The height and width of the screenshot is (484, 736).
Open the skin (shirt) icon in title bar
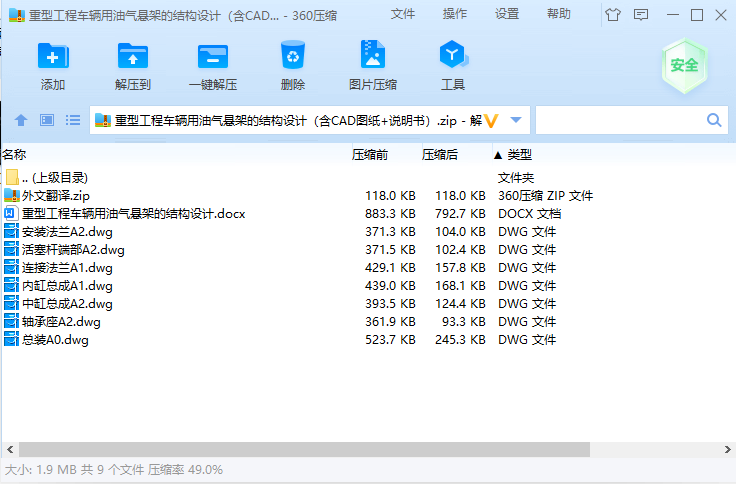tap(613, 15)
